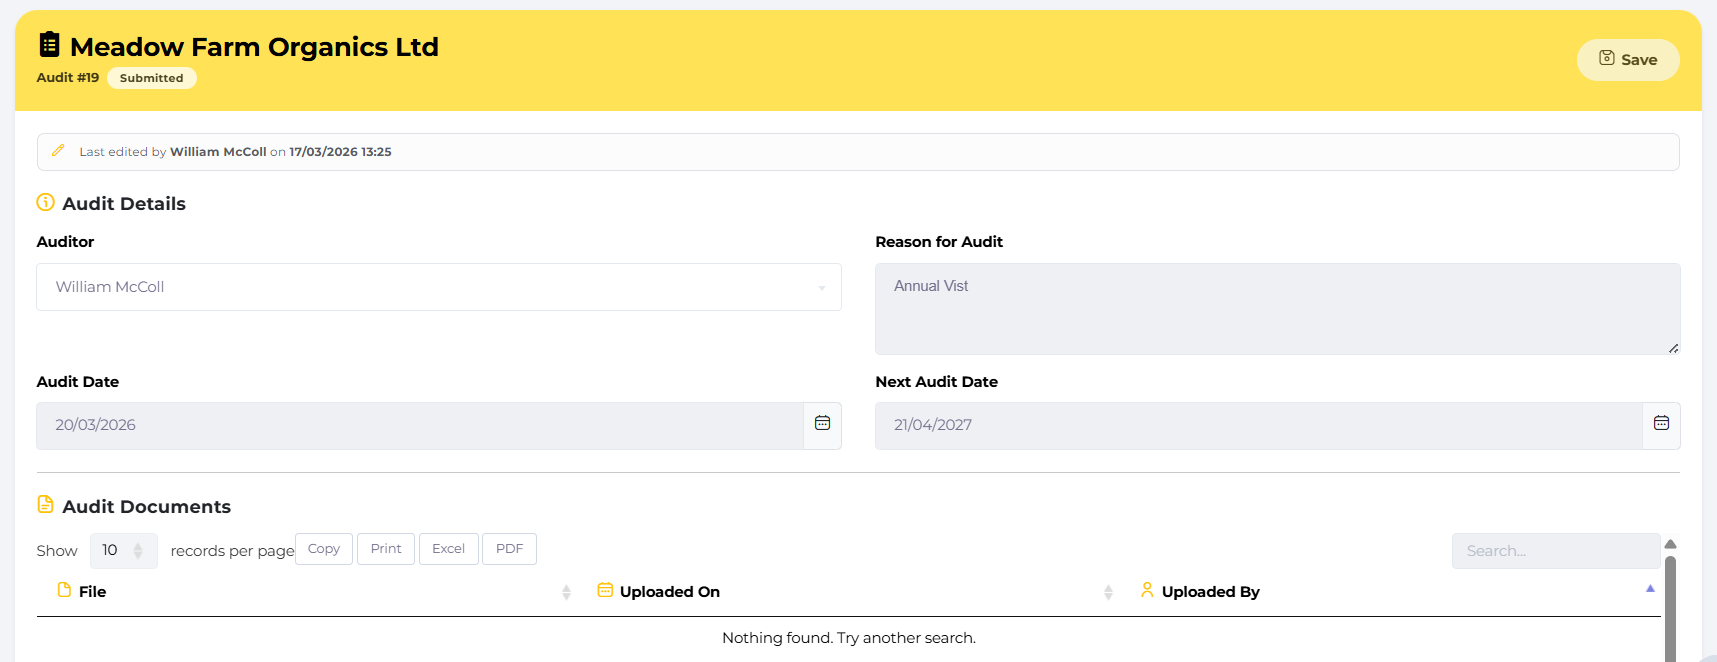Click the Copy export button
1717x662 pixels.
(324, 549)
